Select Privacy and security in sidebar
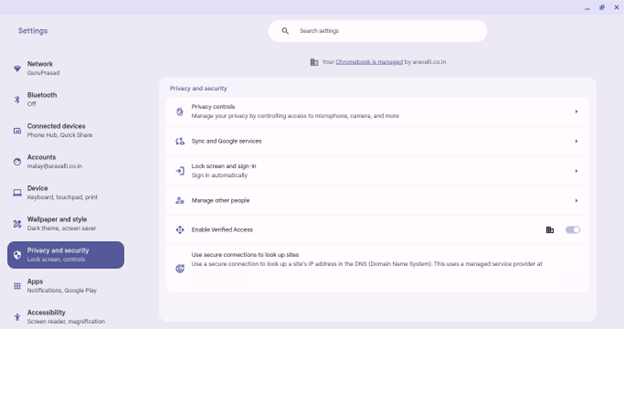This screenshot has height=403, width=624. click(x=66, y=255)
